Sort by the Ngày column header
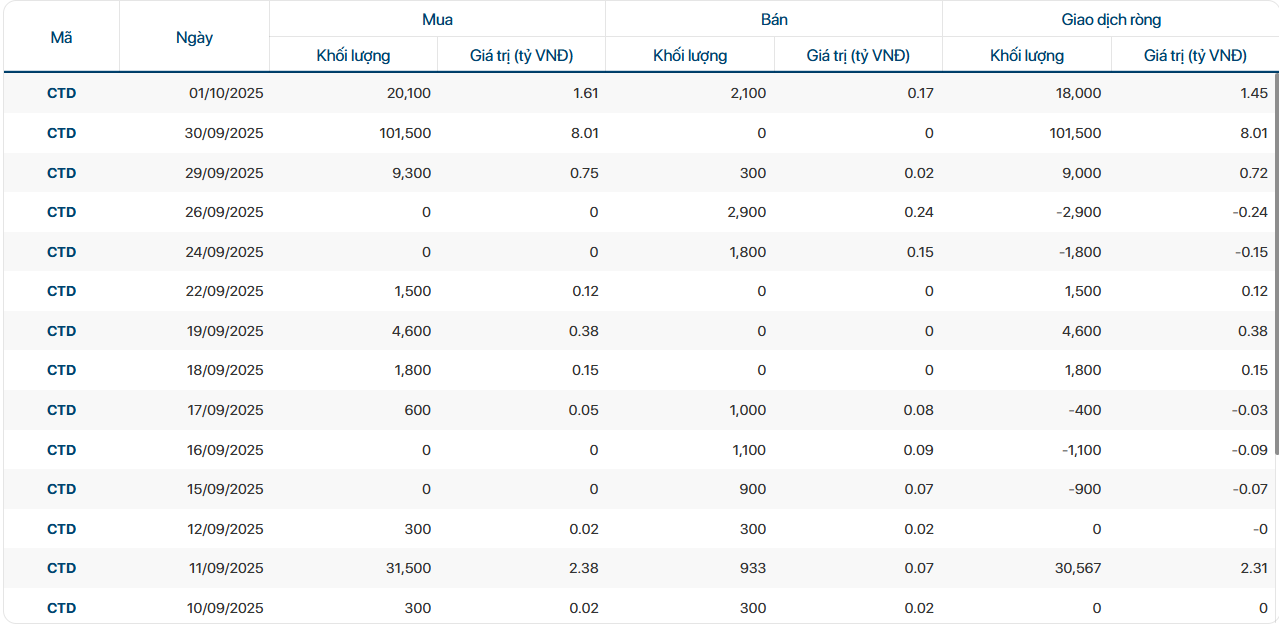 [194, 37]
